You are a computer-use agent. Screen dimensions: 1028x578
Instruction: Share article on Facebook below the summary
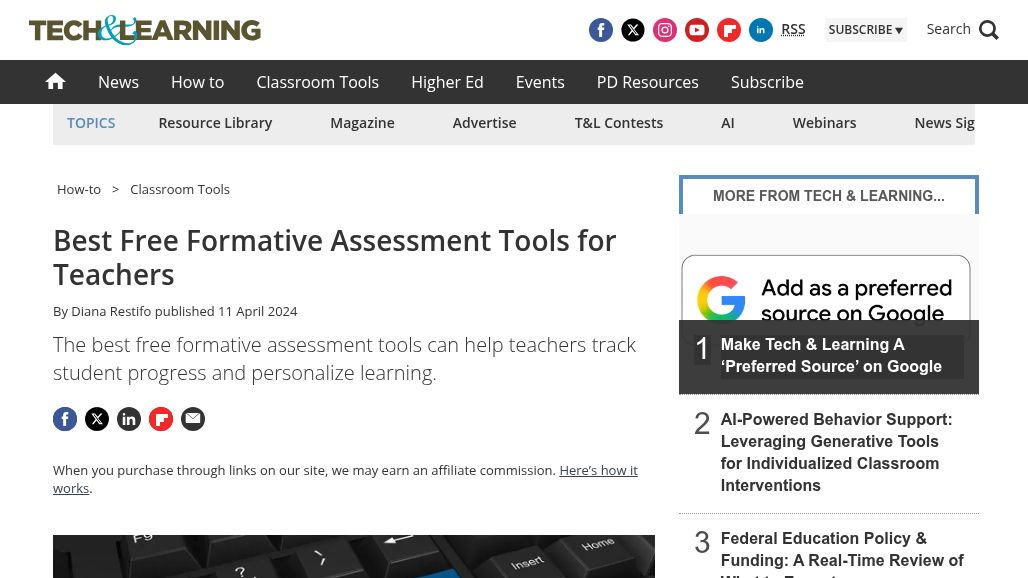tap(65, 419)
